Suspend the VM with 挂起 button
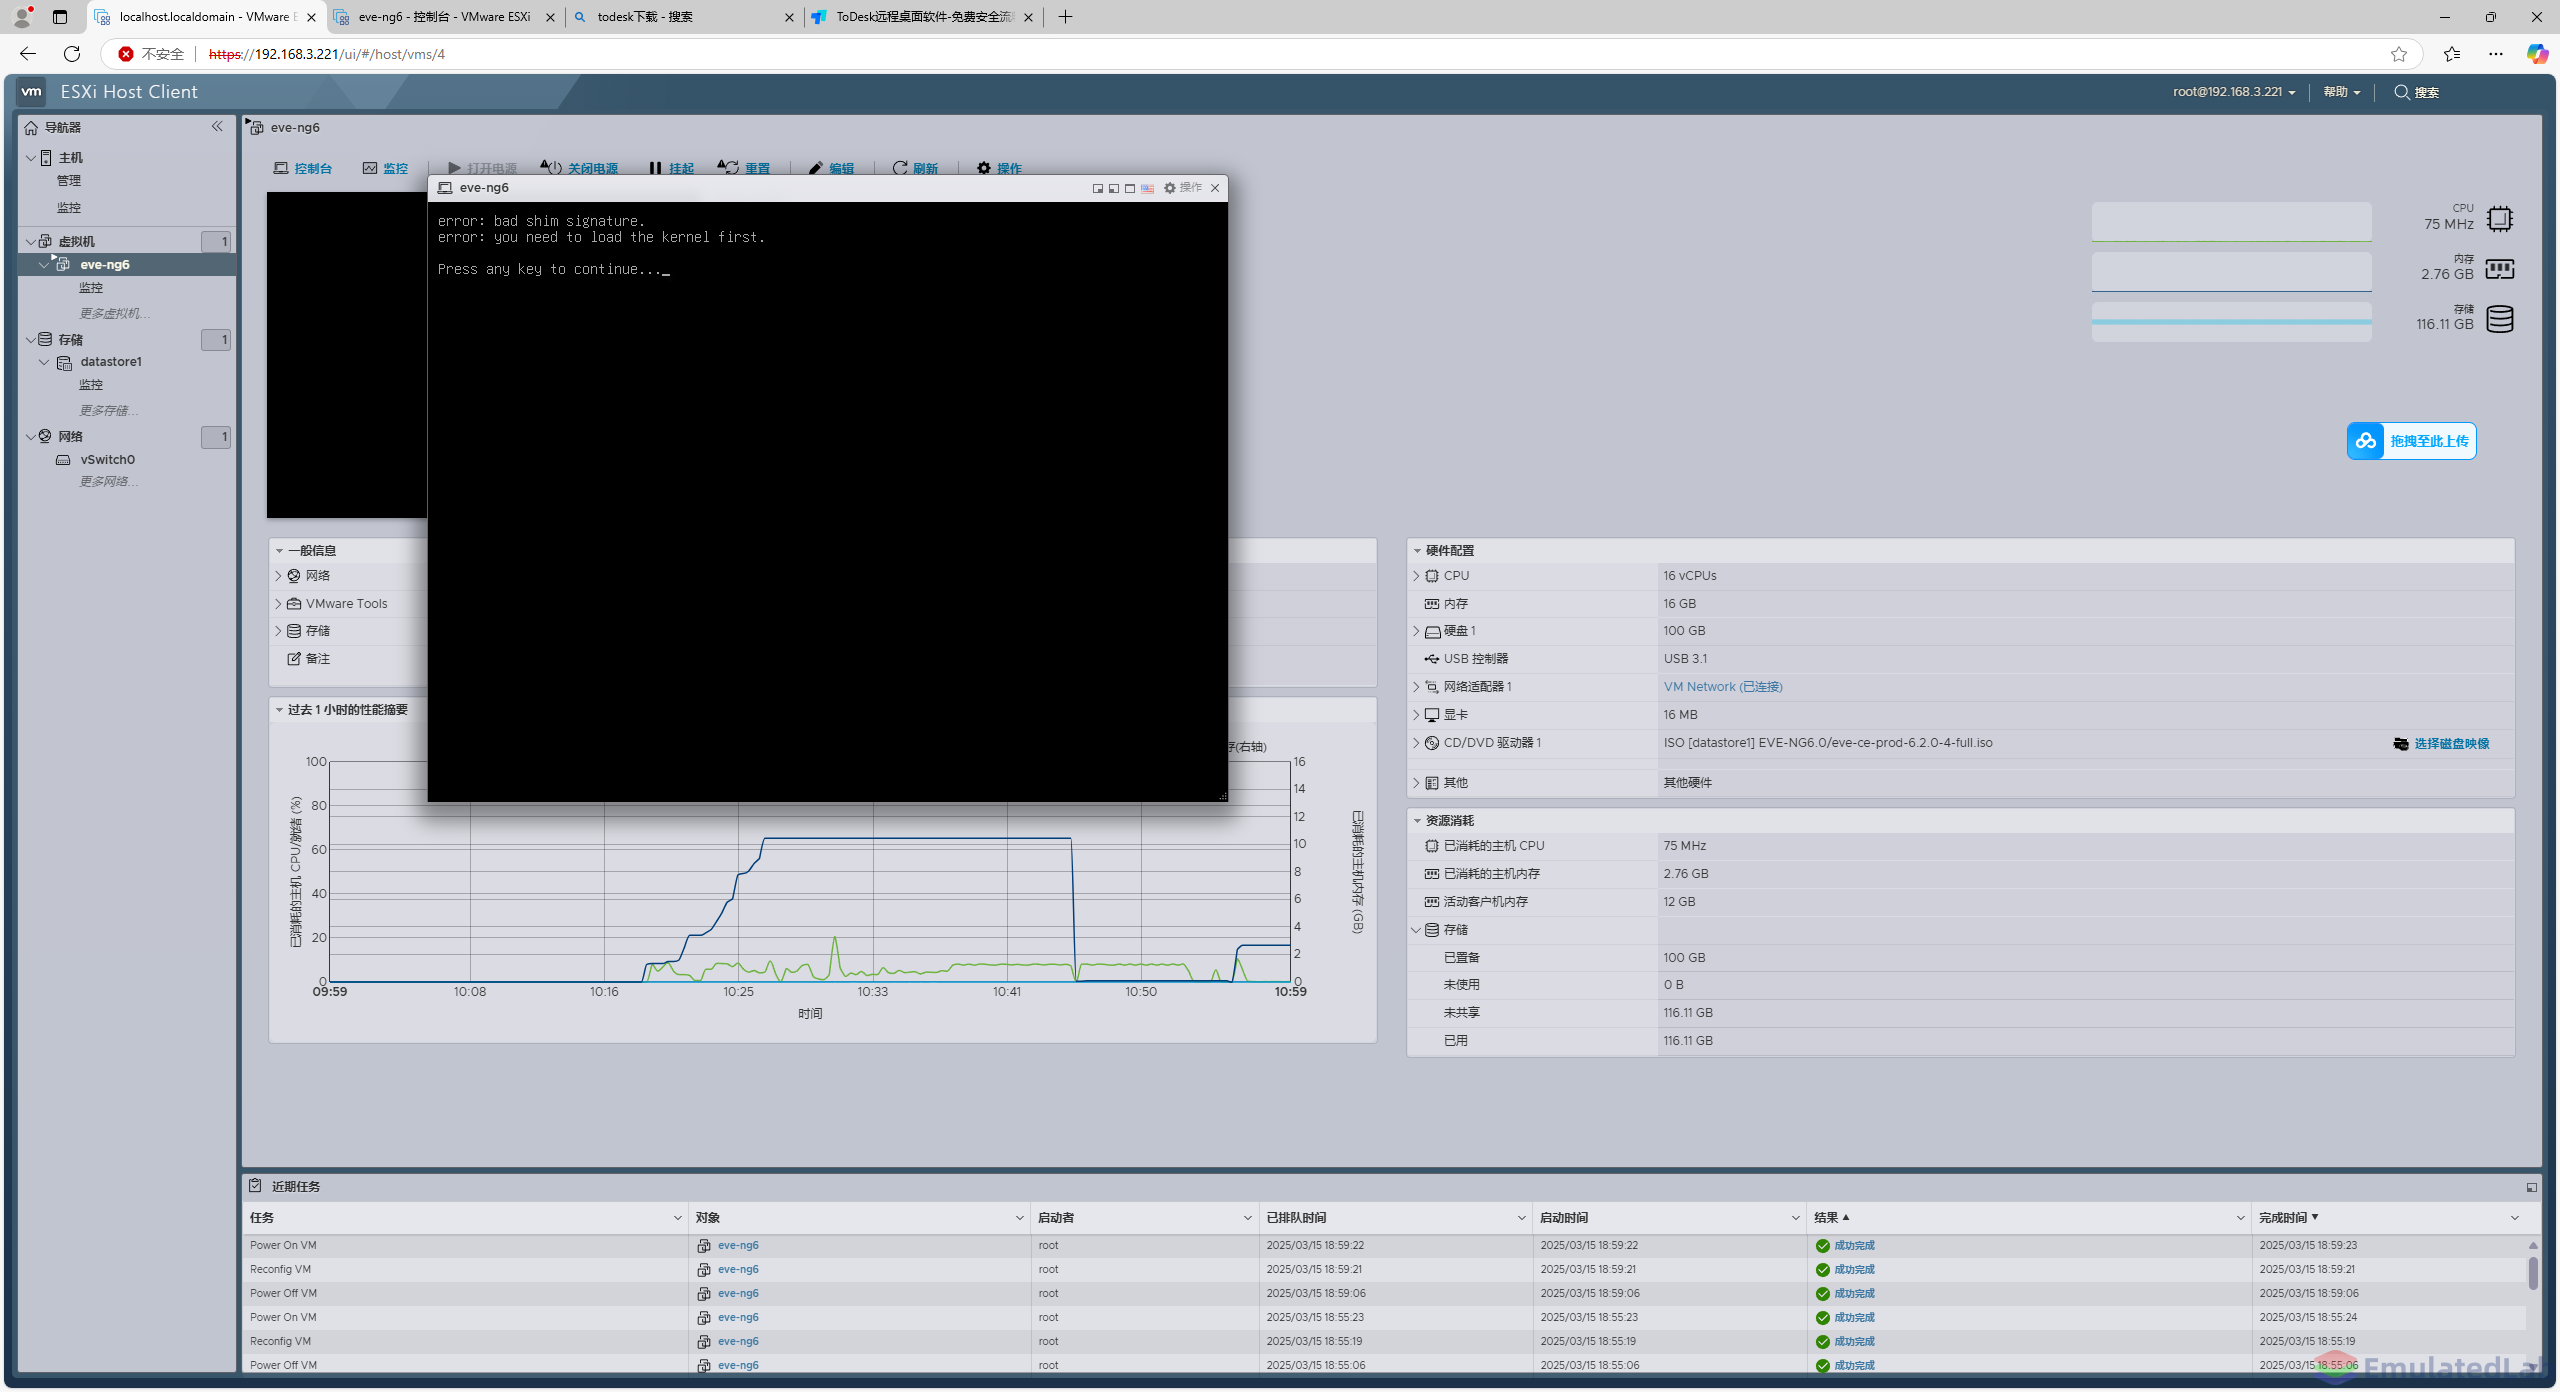Image resolution: width=2560 pixels, height=1392 pixels. click(x=671, y=168)
